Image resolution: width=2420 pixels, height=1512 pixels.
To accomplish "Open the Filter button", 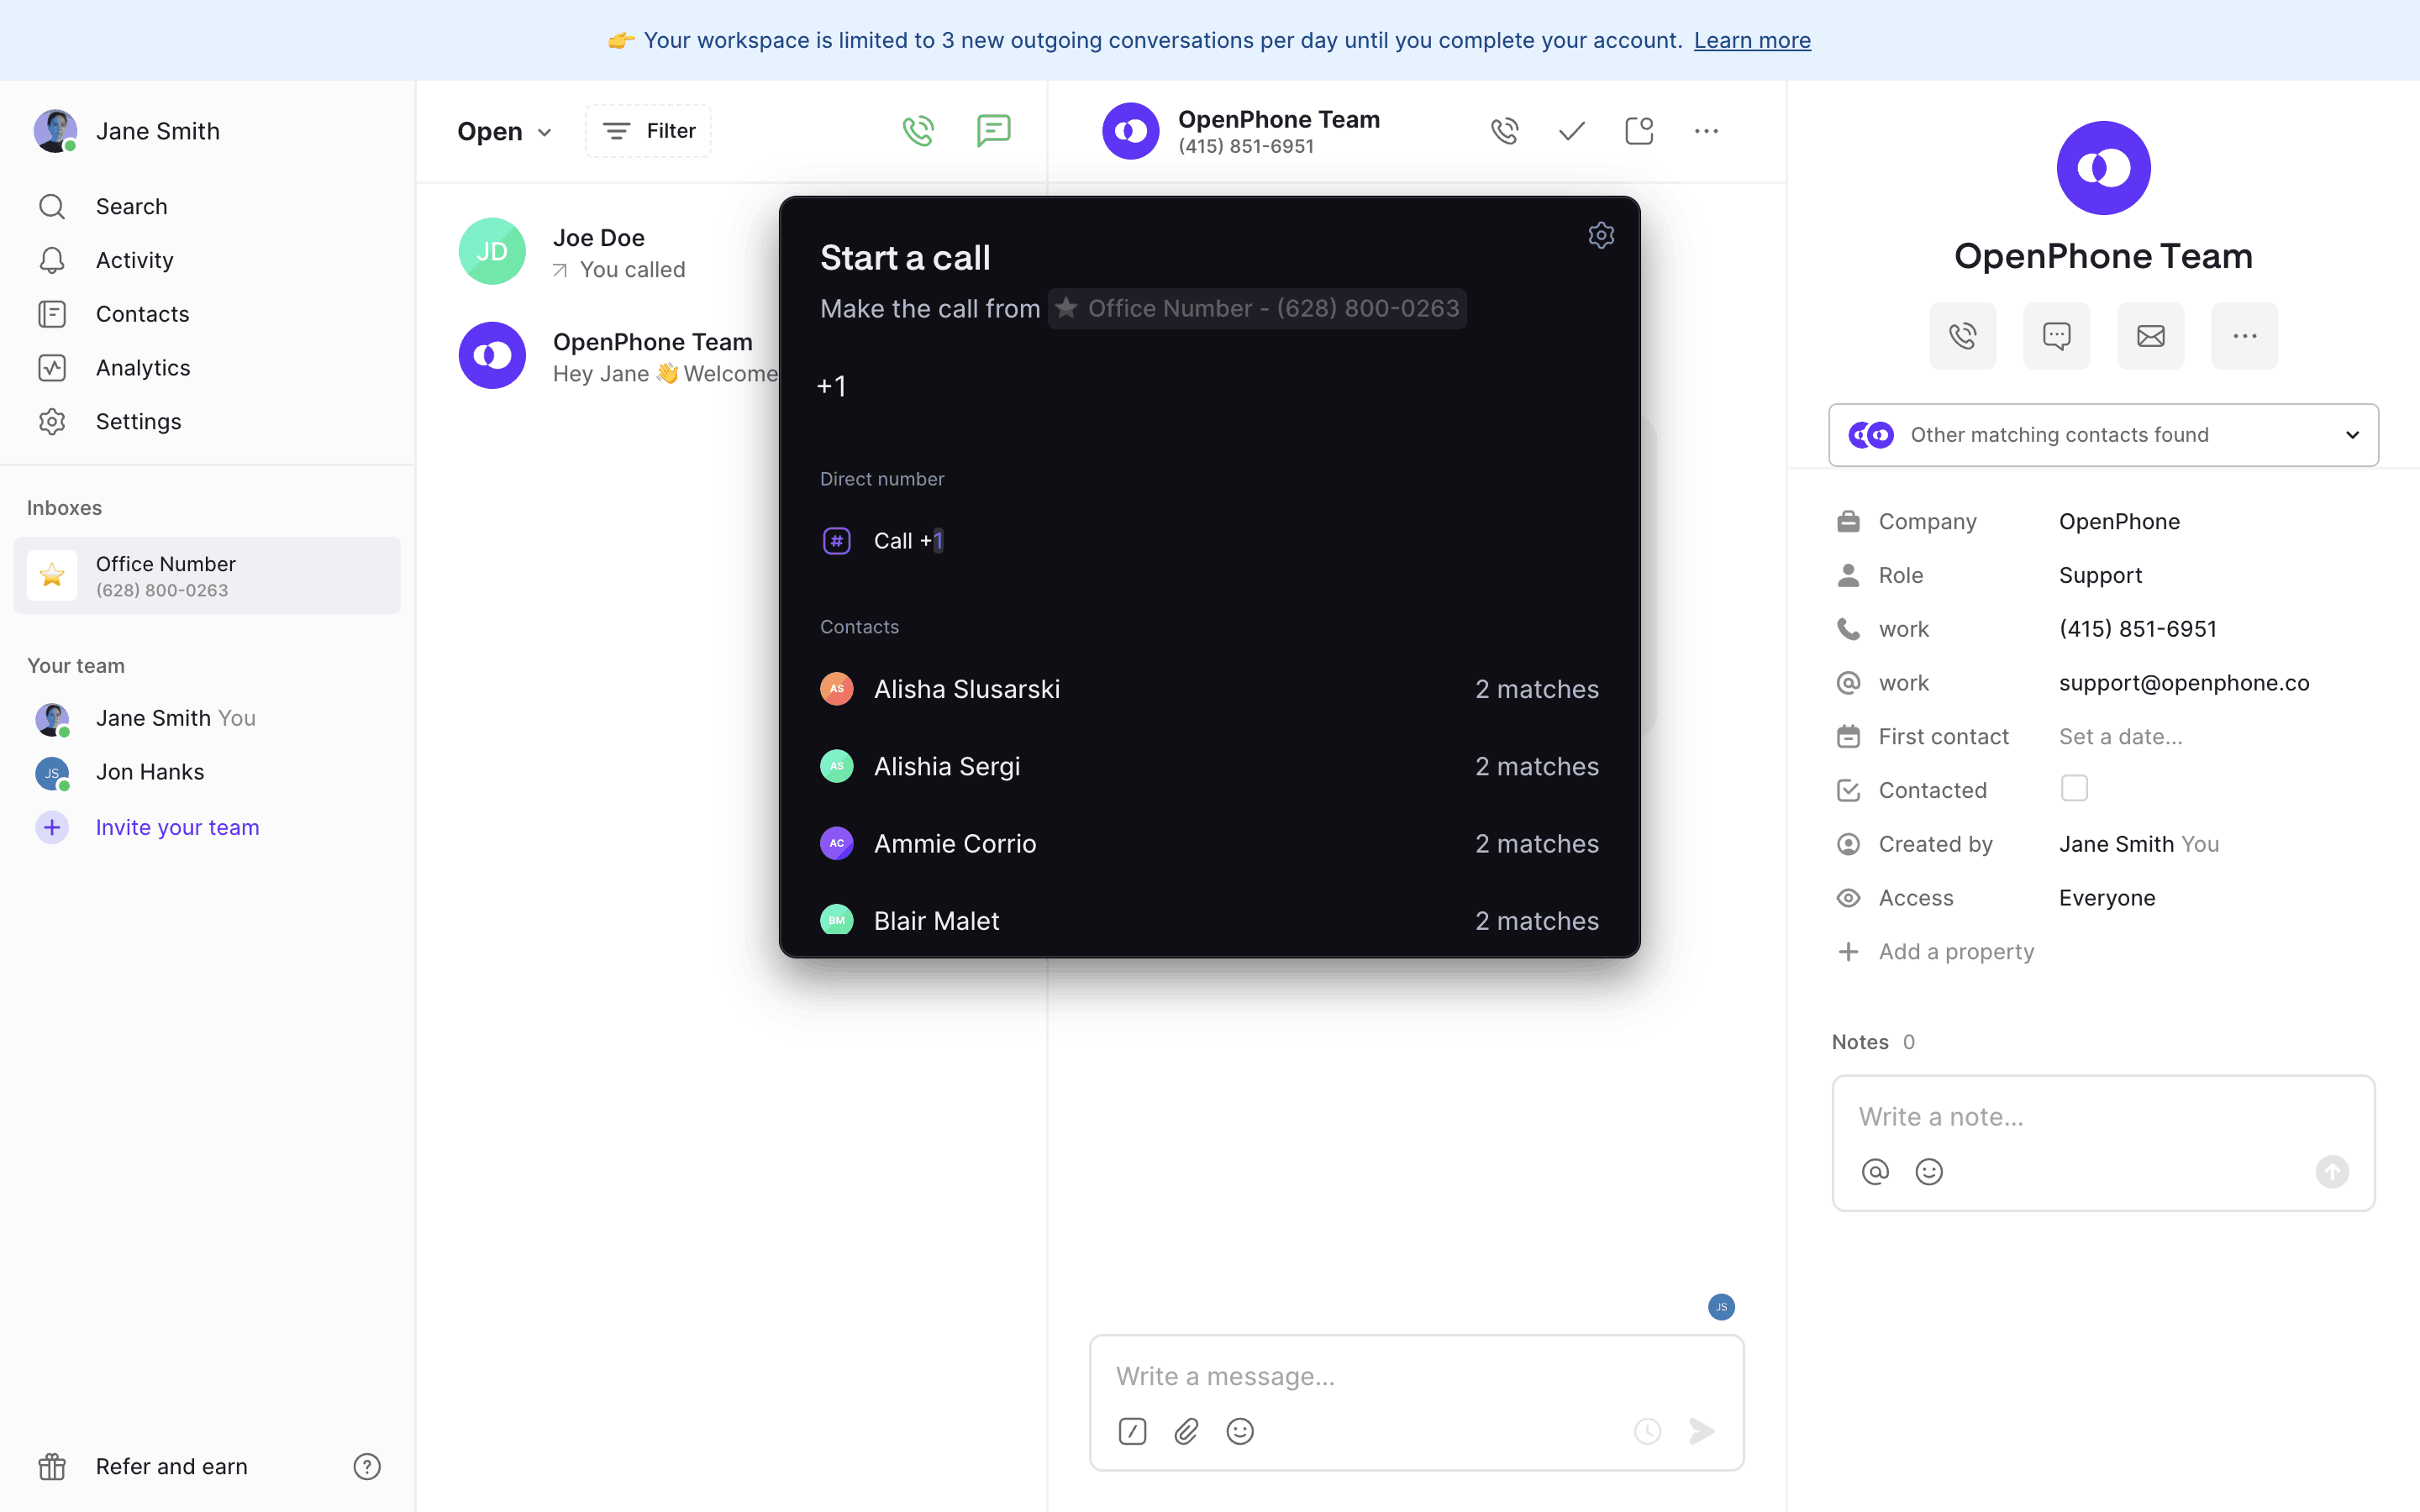I will coord(649,131).
